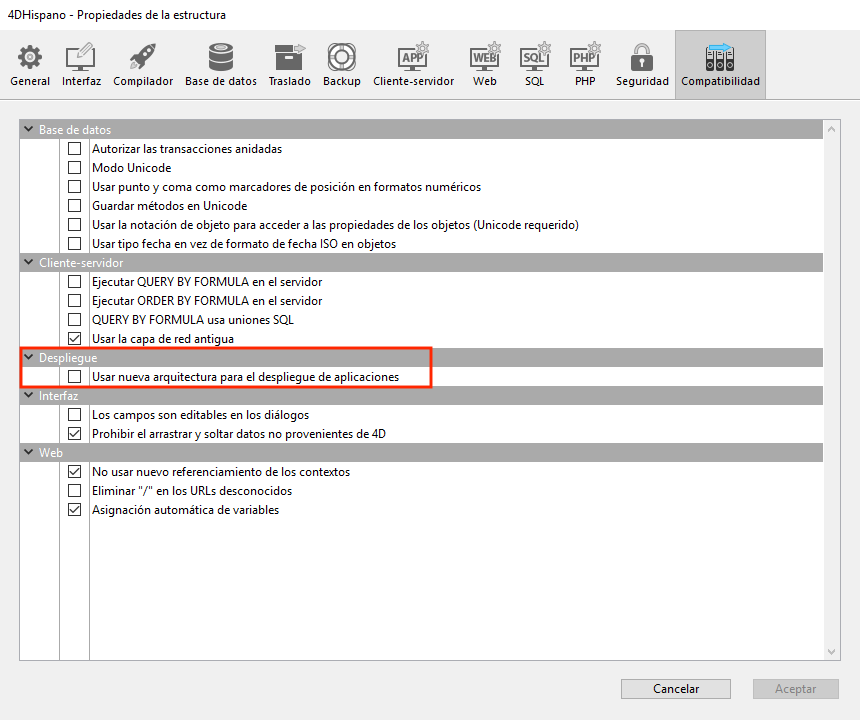Collapse the Web section chevron
Viewport: 860px width, 720px height.
point(29,452)
